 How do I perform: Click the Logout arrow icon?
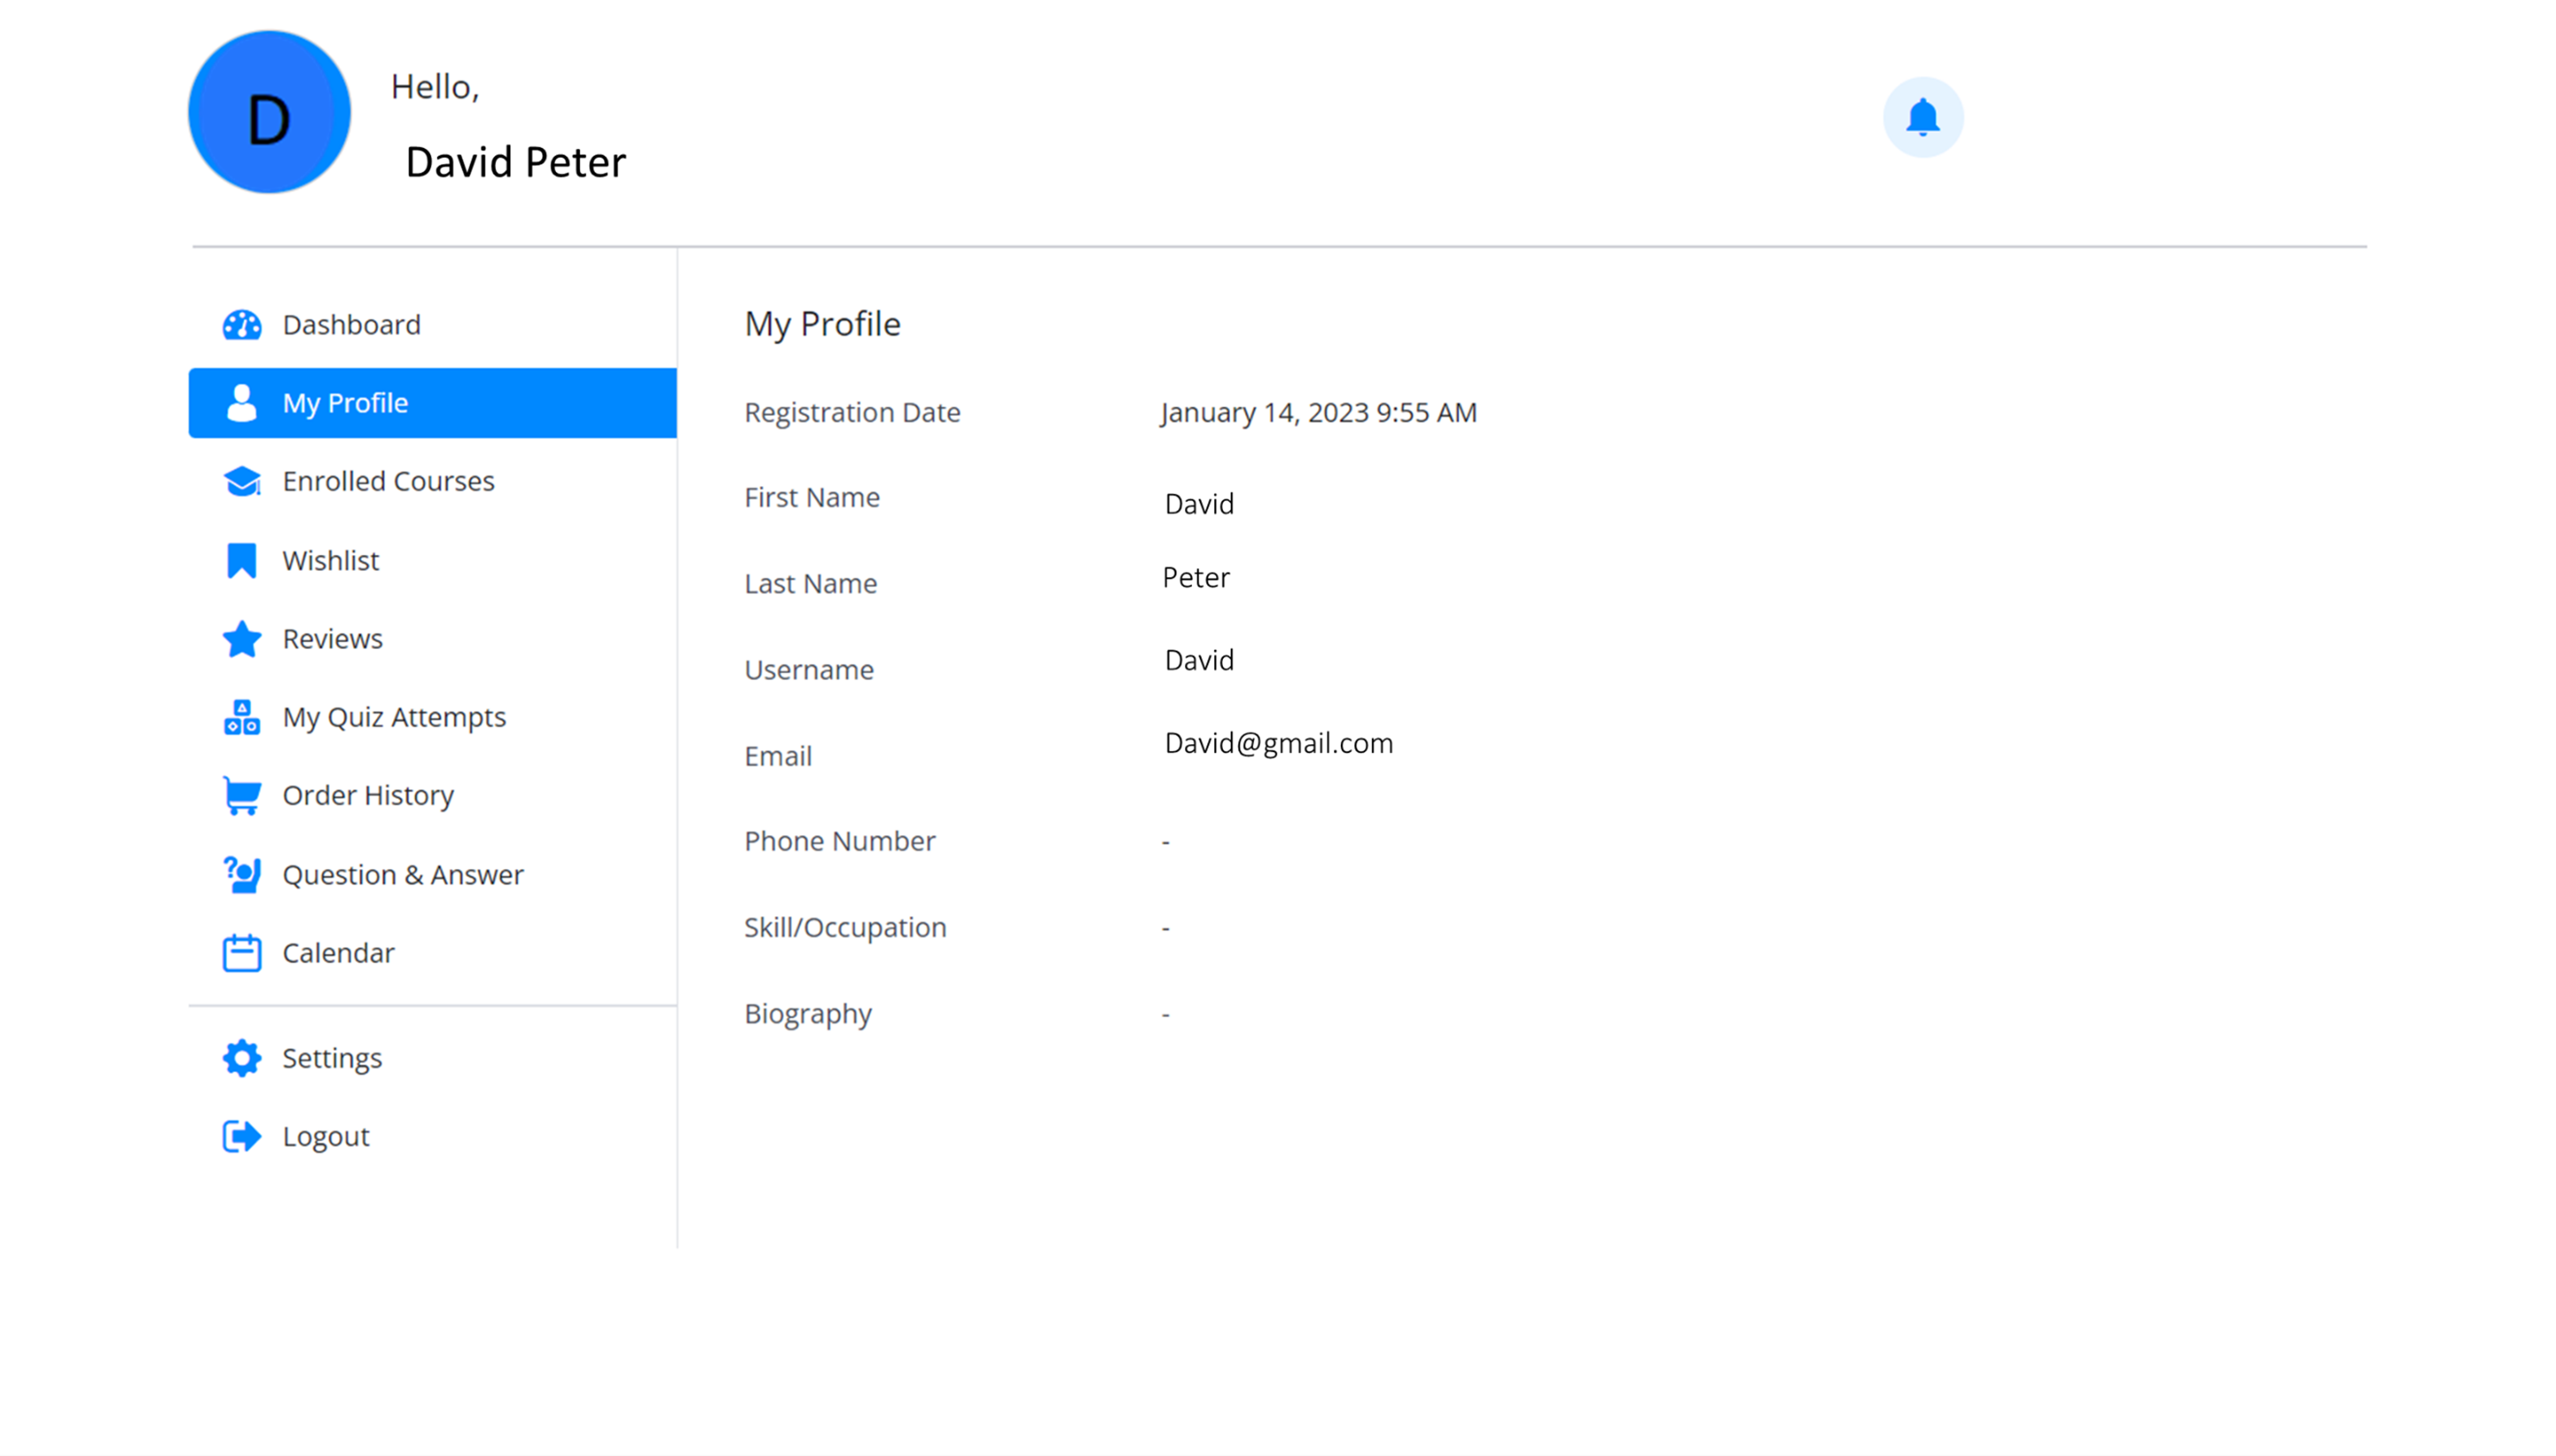pos(241,1136)
